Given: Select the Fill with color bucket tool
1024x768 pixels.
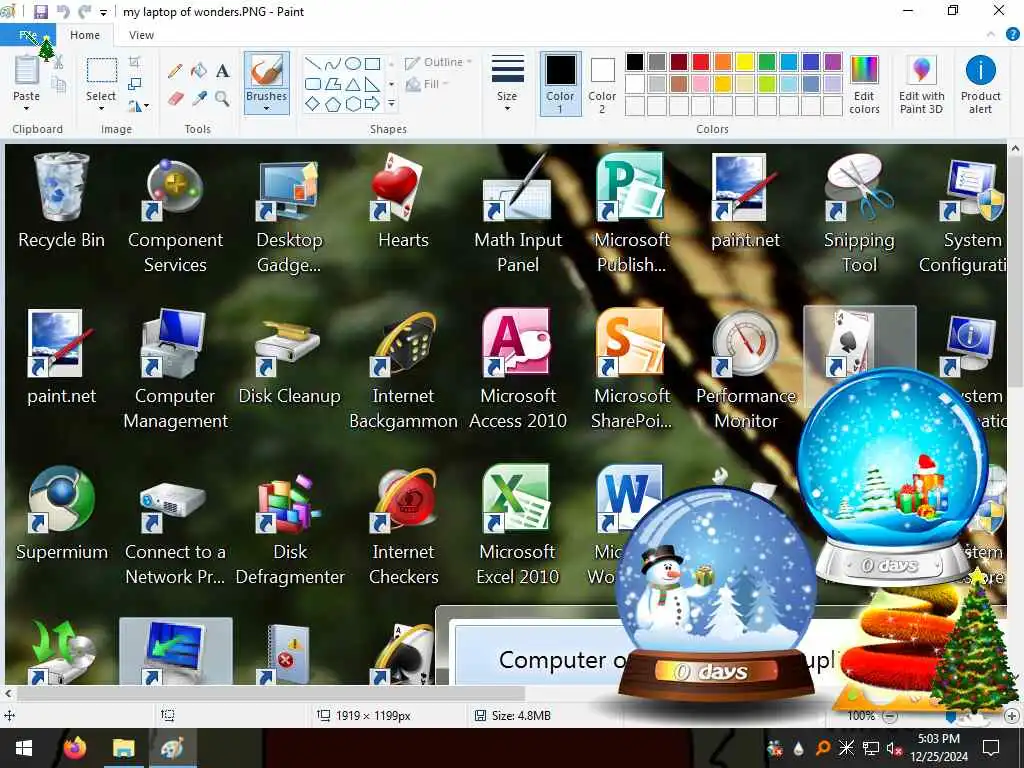Looking at the screenshot, I should (199, 71).
